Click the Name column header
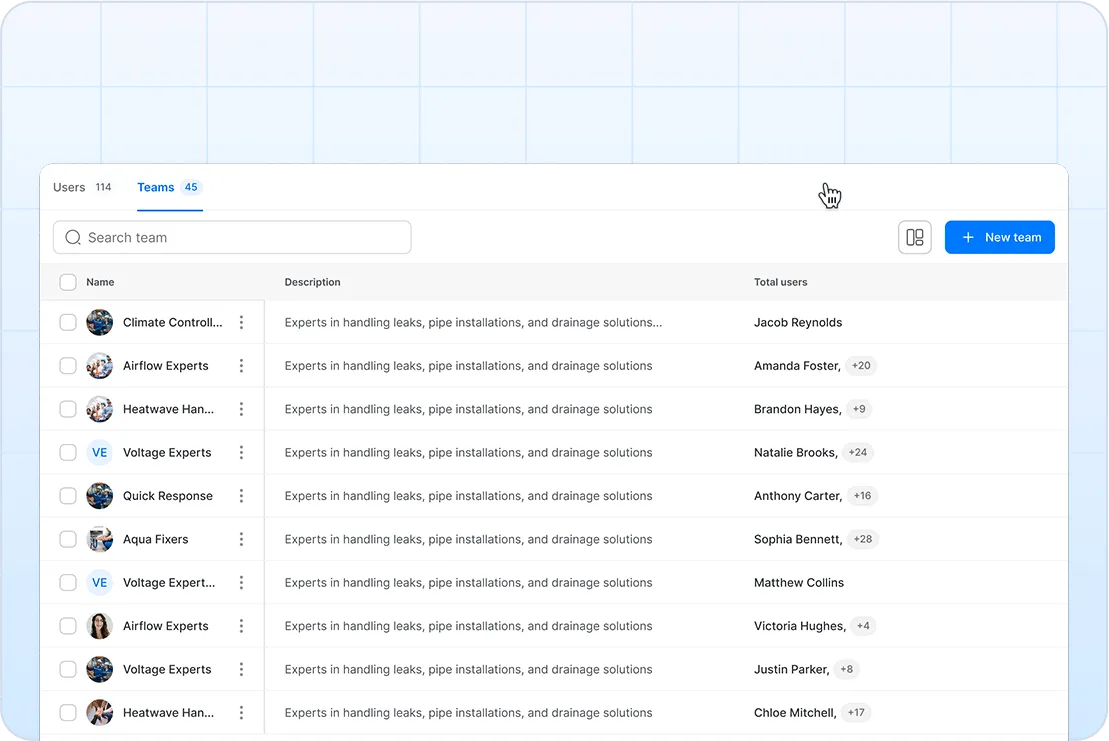 pos(100,282)
